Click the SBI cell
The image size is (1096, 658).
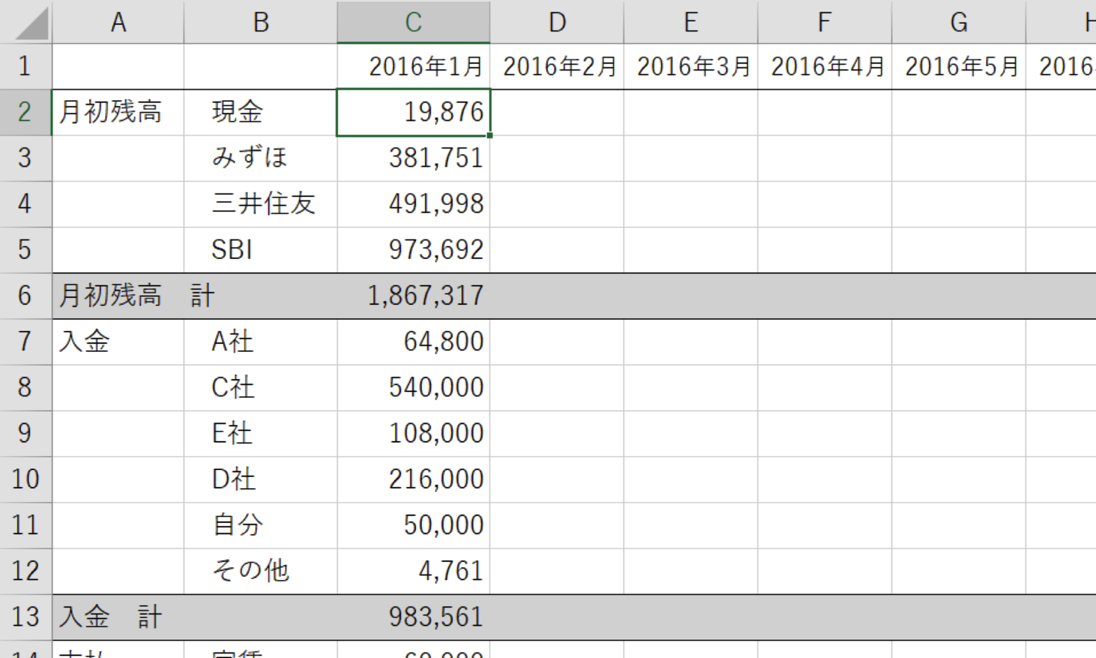pos(261,250)
